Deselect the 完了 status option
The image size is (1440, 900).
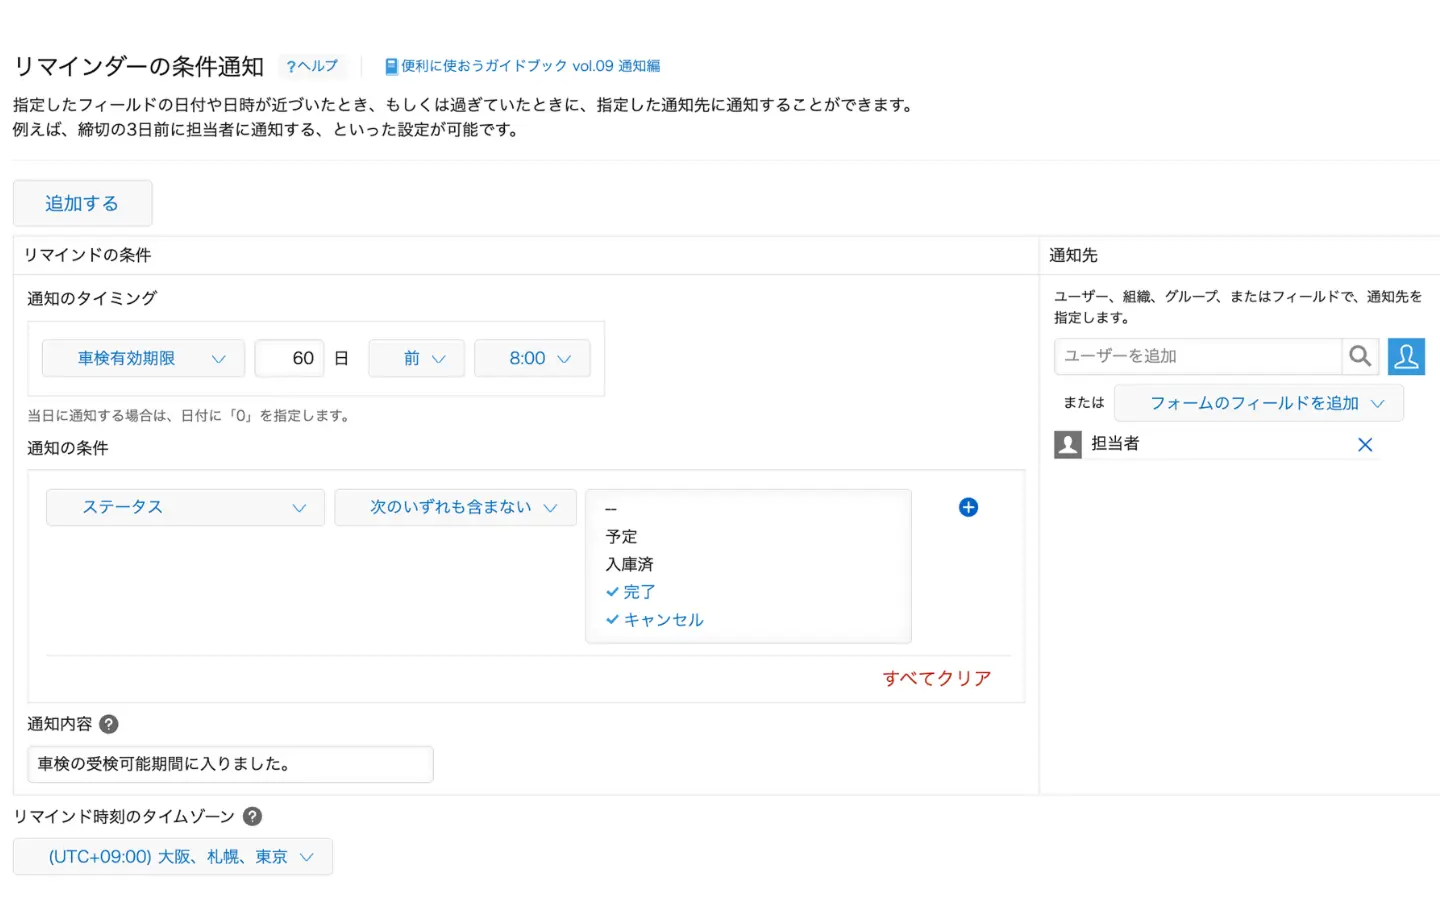coord(630,592)
